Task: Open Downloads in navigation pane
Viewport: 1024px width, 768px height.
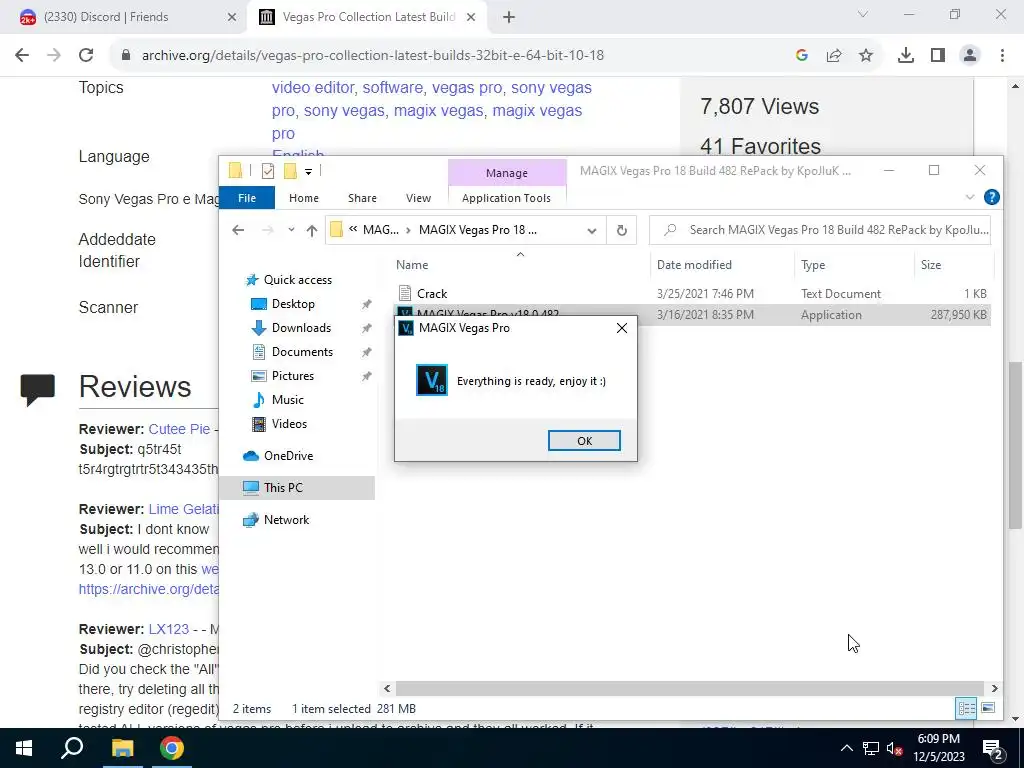Action: 301,328
